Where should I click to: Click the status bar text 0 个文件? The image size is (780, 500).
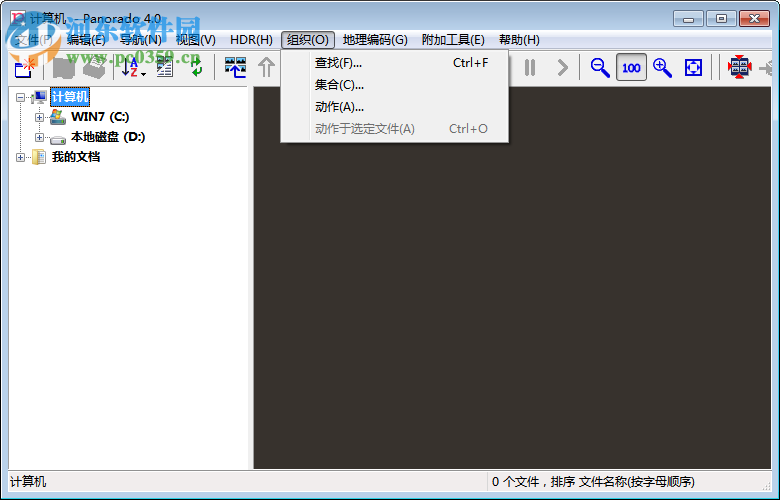pyautogui.click(x=515, y=482)
